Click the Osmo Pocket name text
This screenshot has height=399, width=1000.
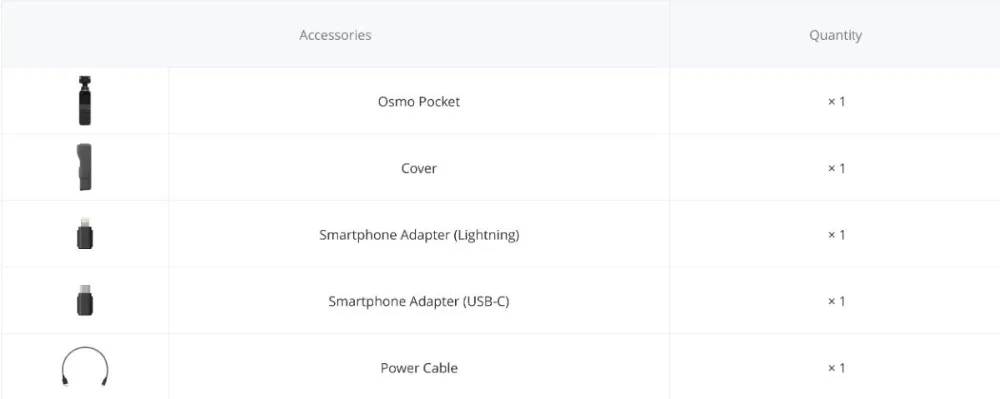[x=419, y=101]
